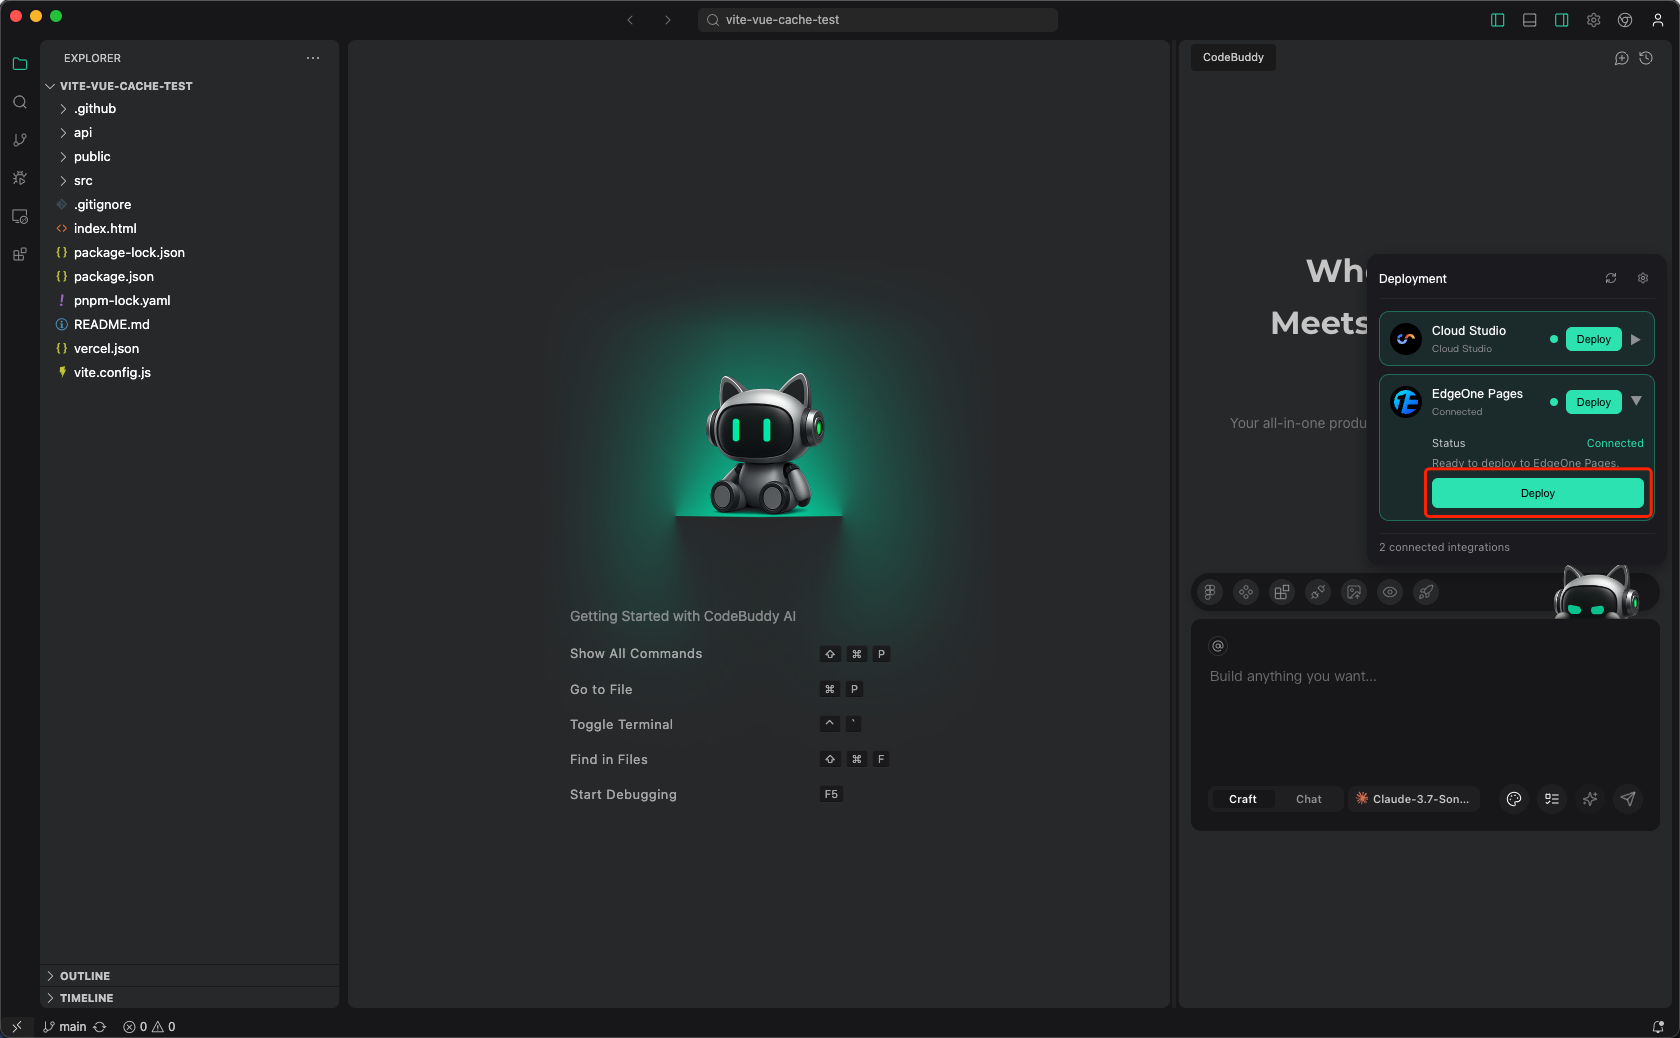Toggle the preview eye icon
Viewport: 1680px width, 1038px height.
tap(1390, 592)
